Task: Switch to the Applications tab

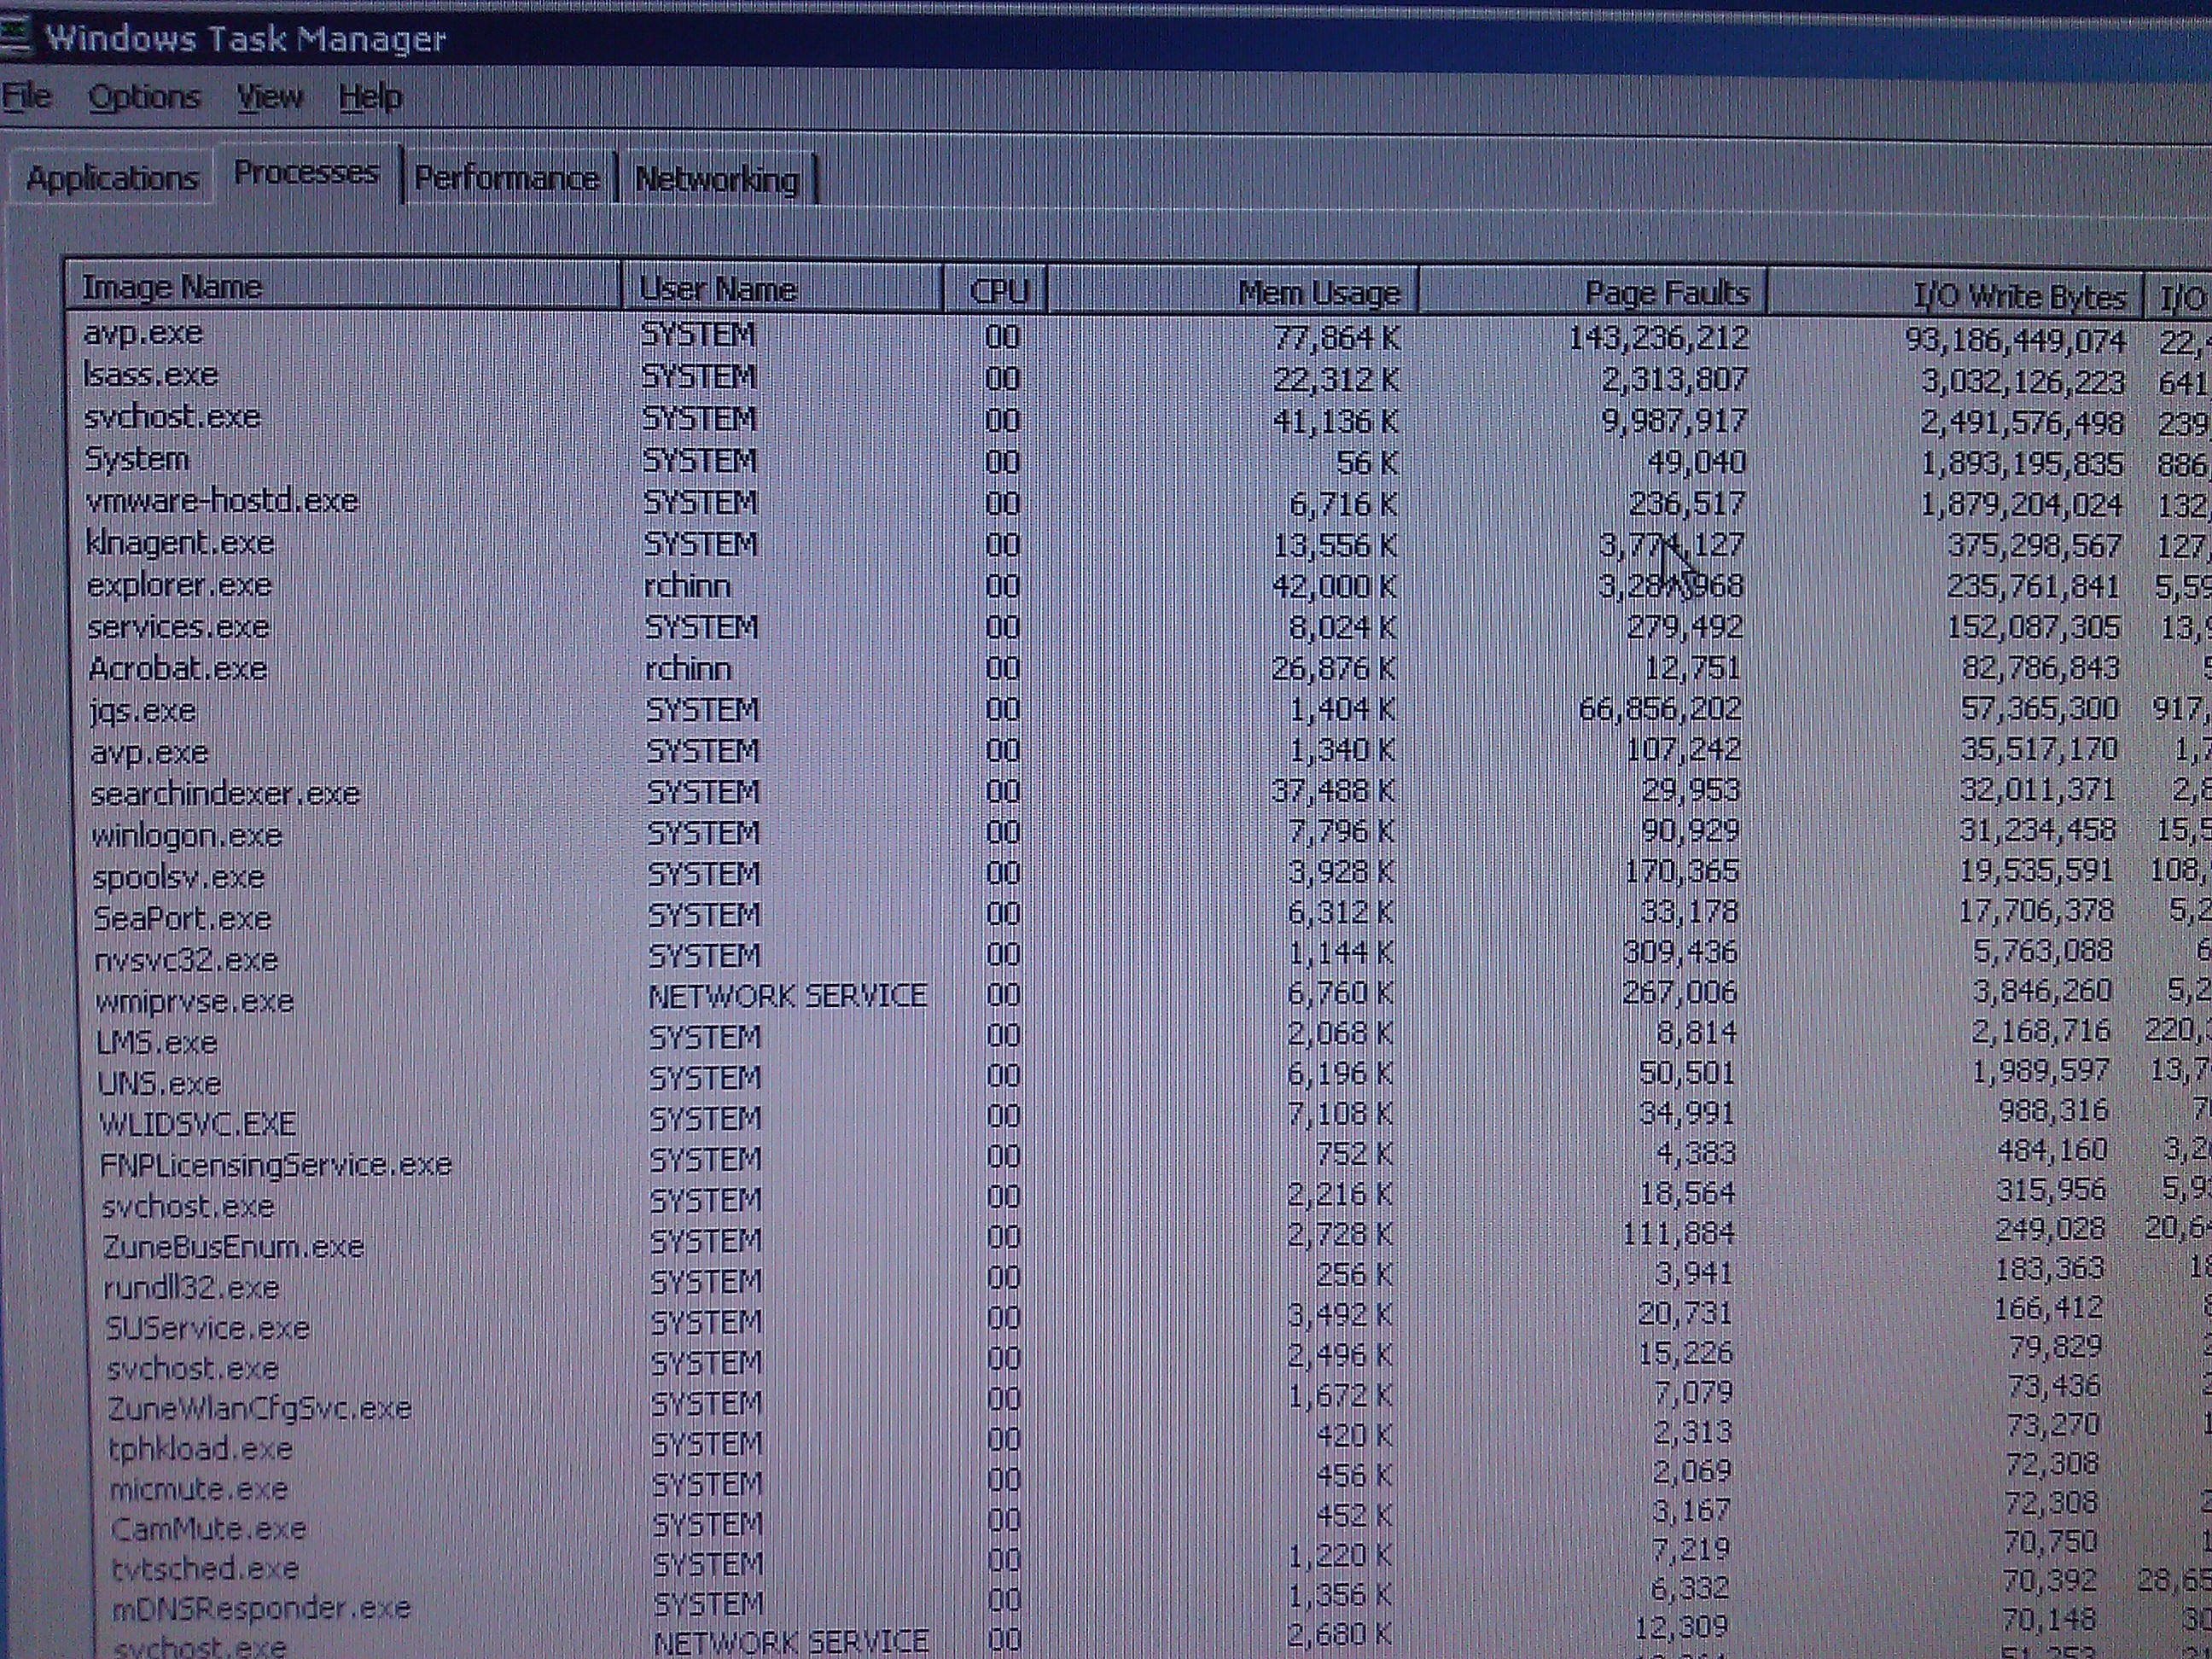Action: 112,178
